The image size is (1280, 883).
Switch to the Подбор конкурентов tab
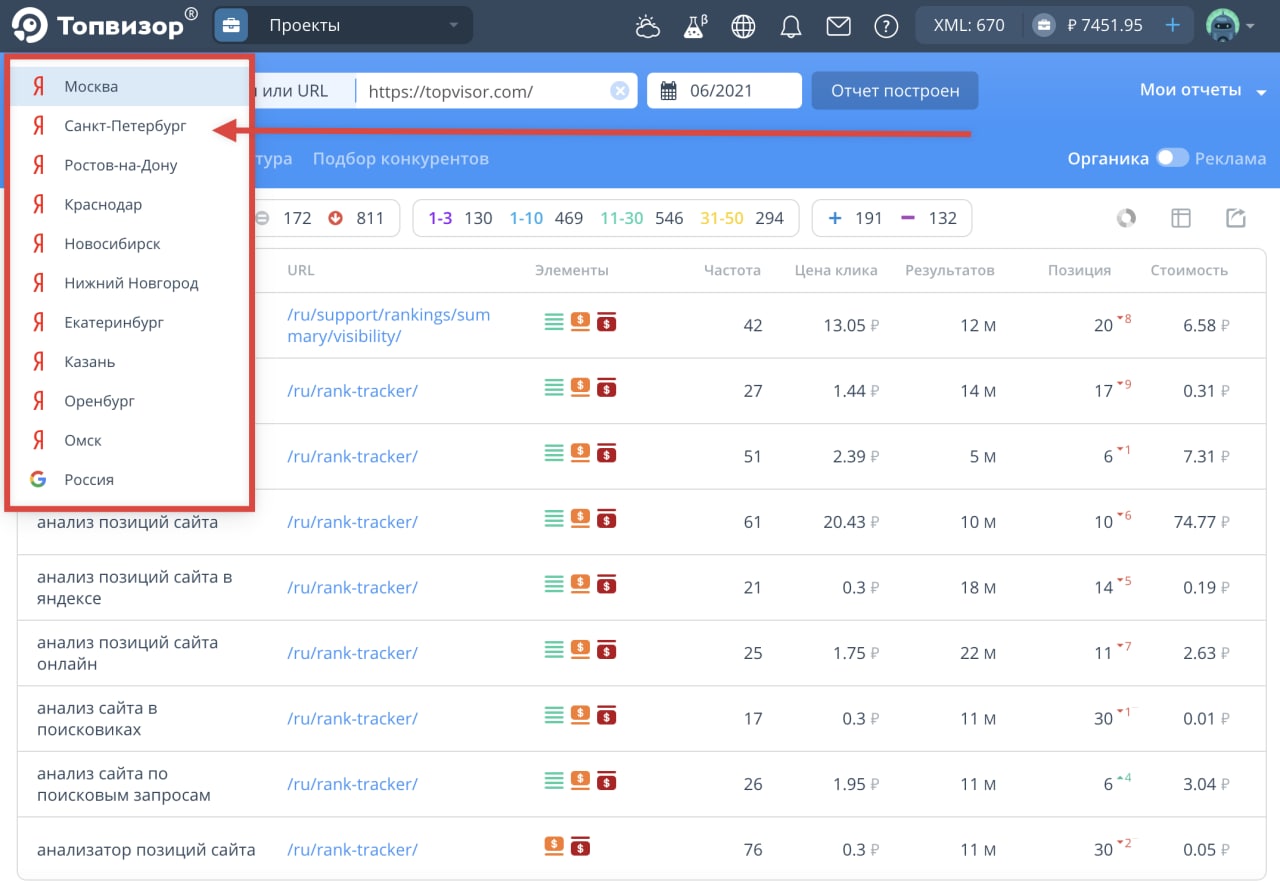pyautogui.click(x=401, y=159)
